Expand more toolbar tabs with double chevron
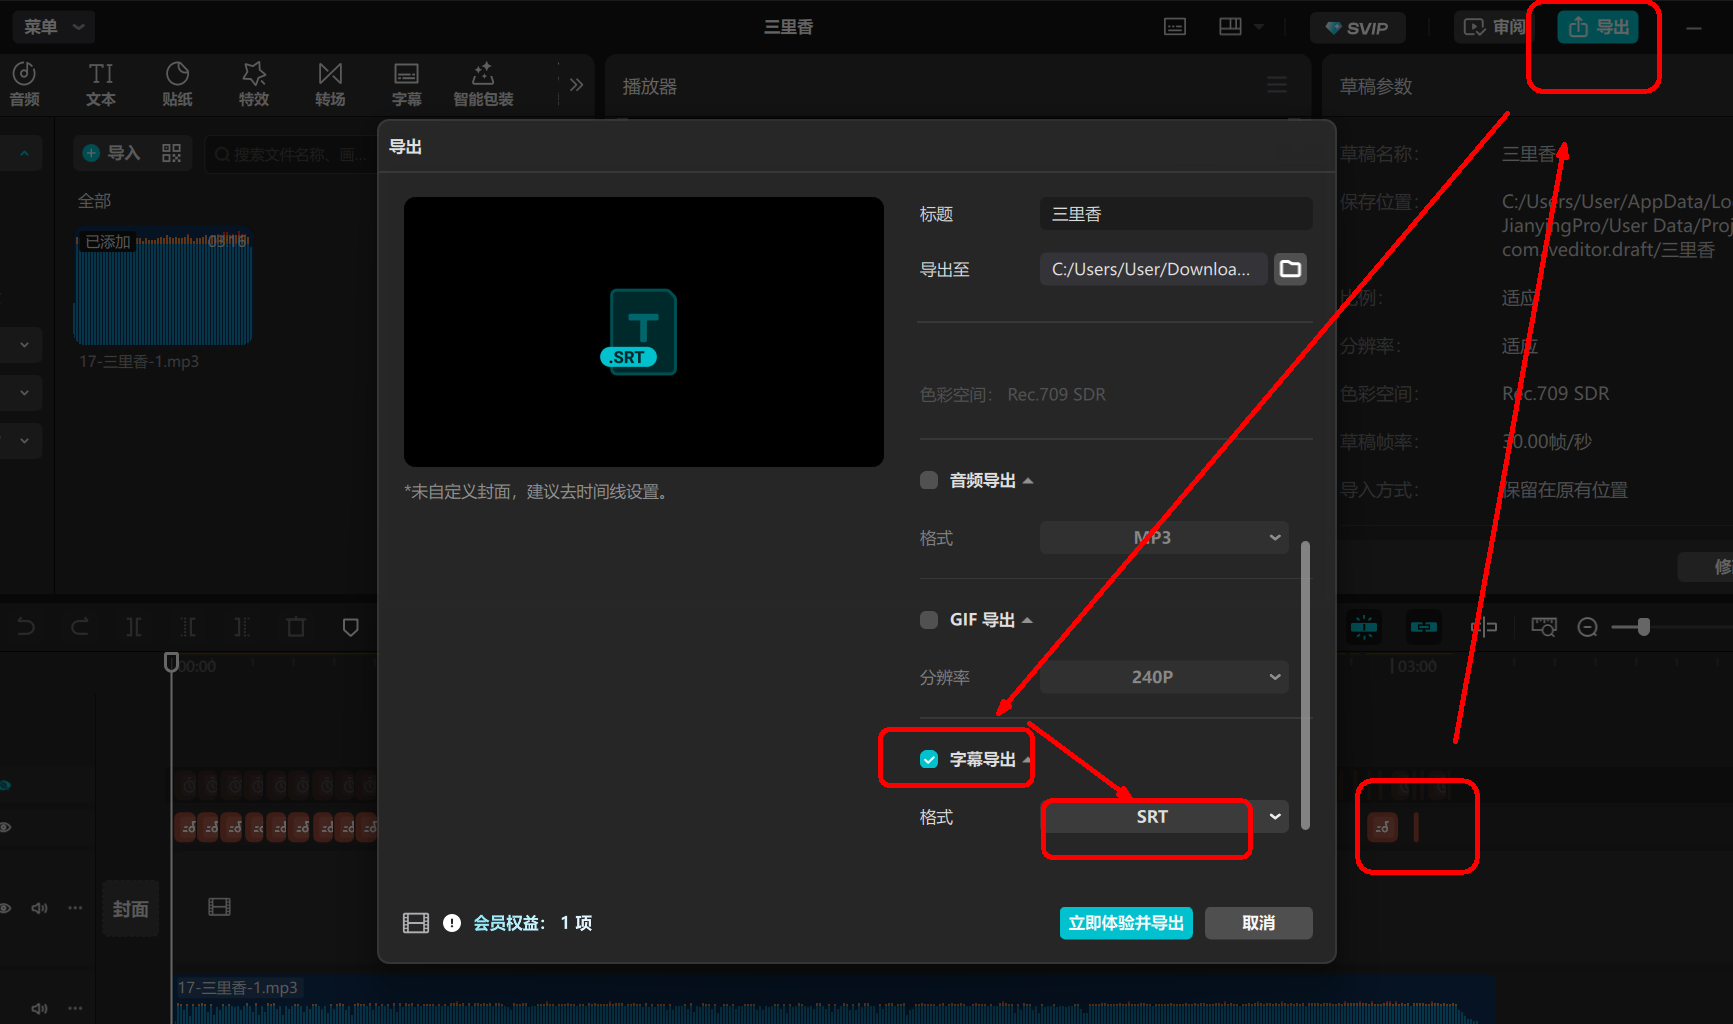The image size is (1733, 1024). [x=576, y=85]
